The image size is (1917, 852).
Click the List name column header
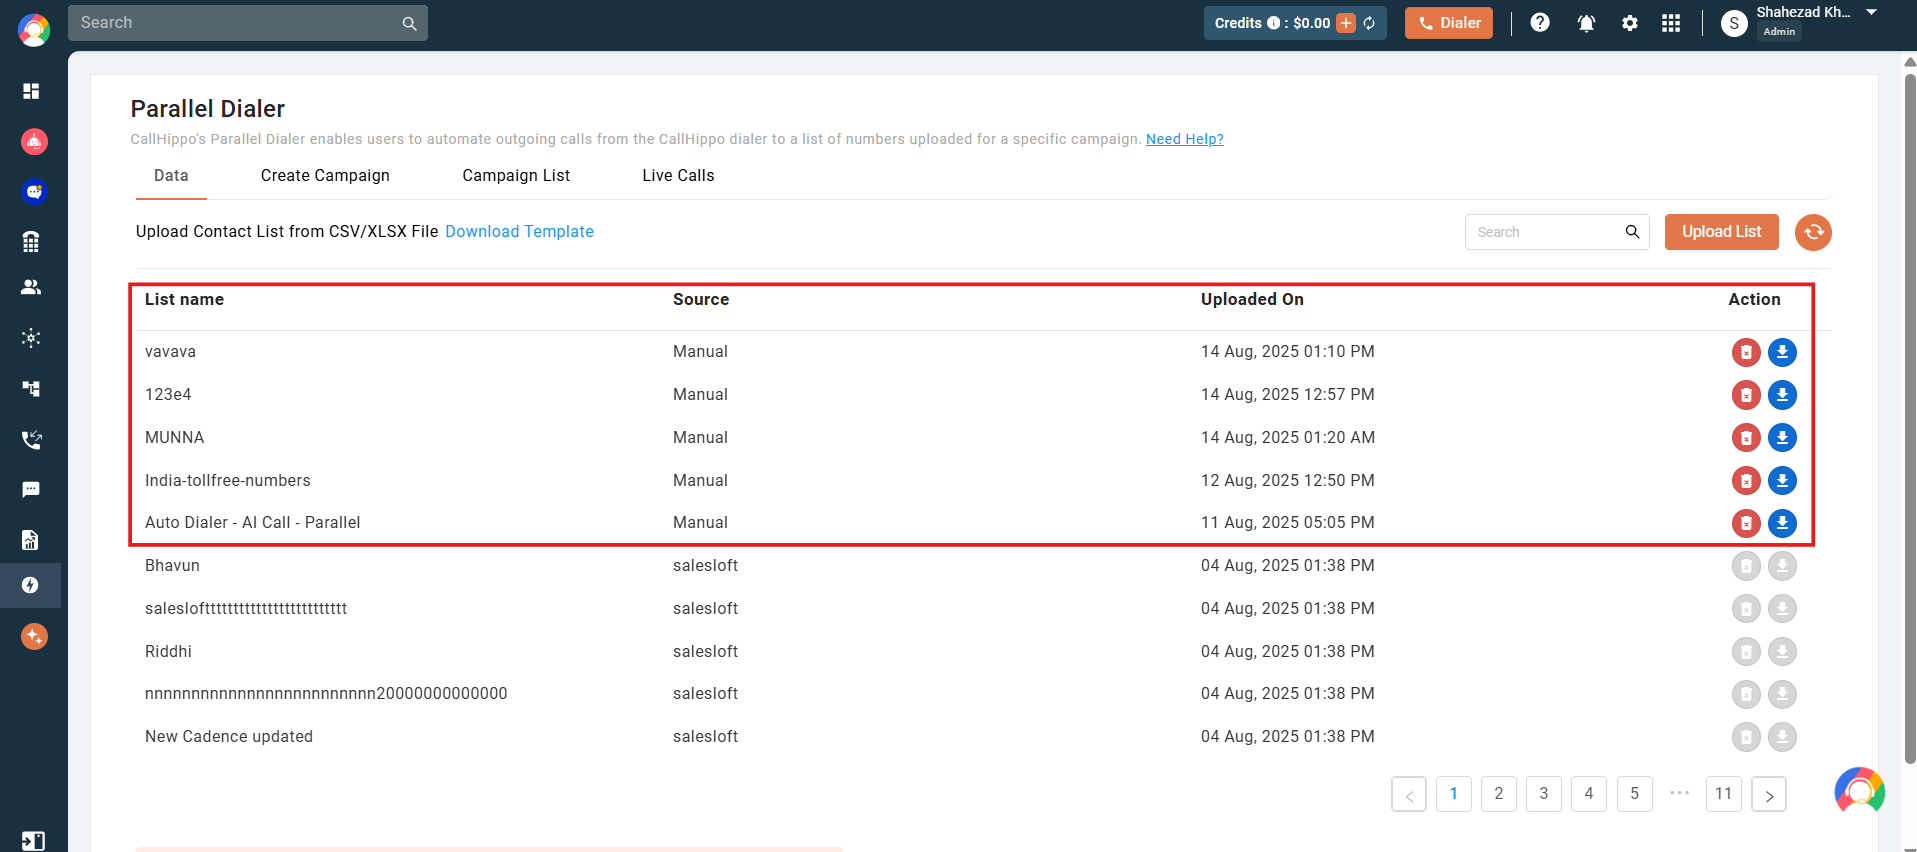tap(184, 300)
